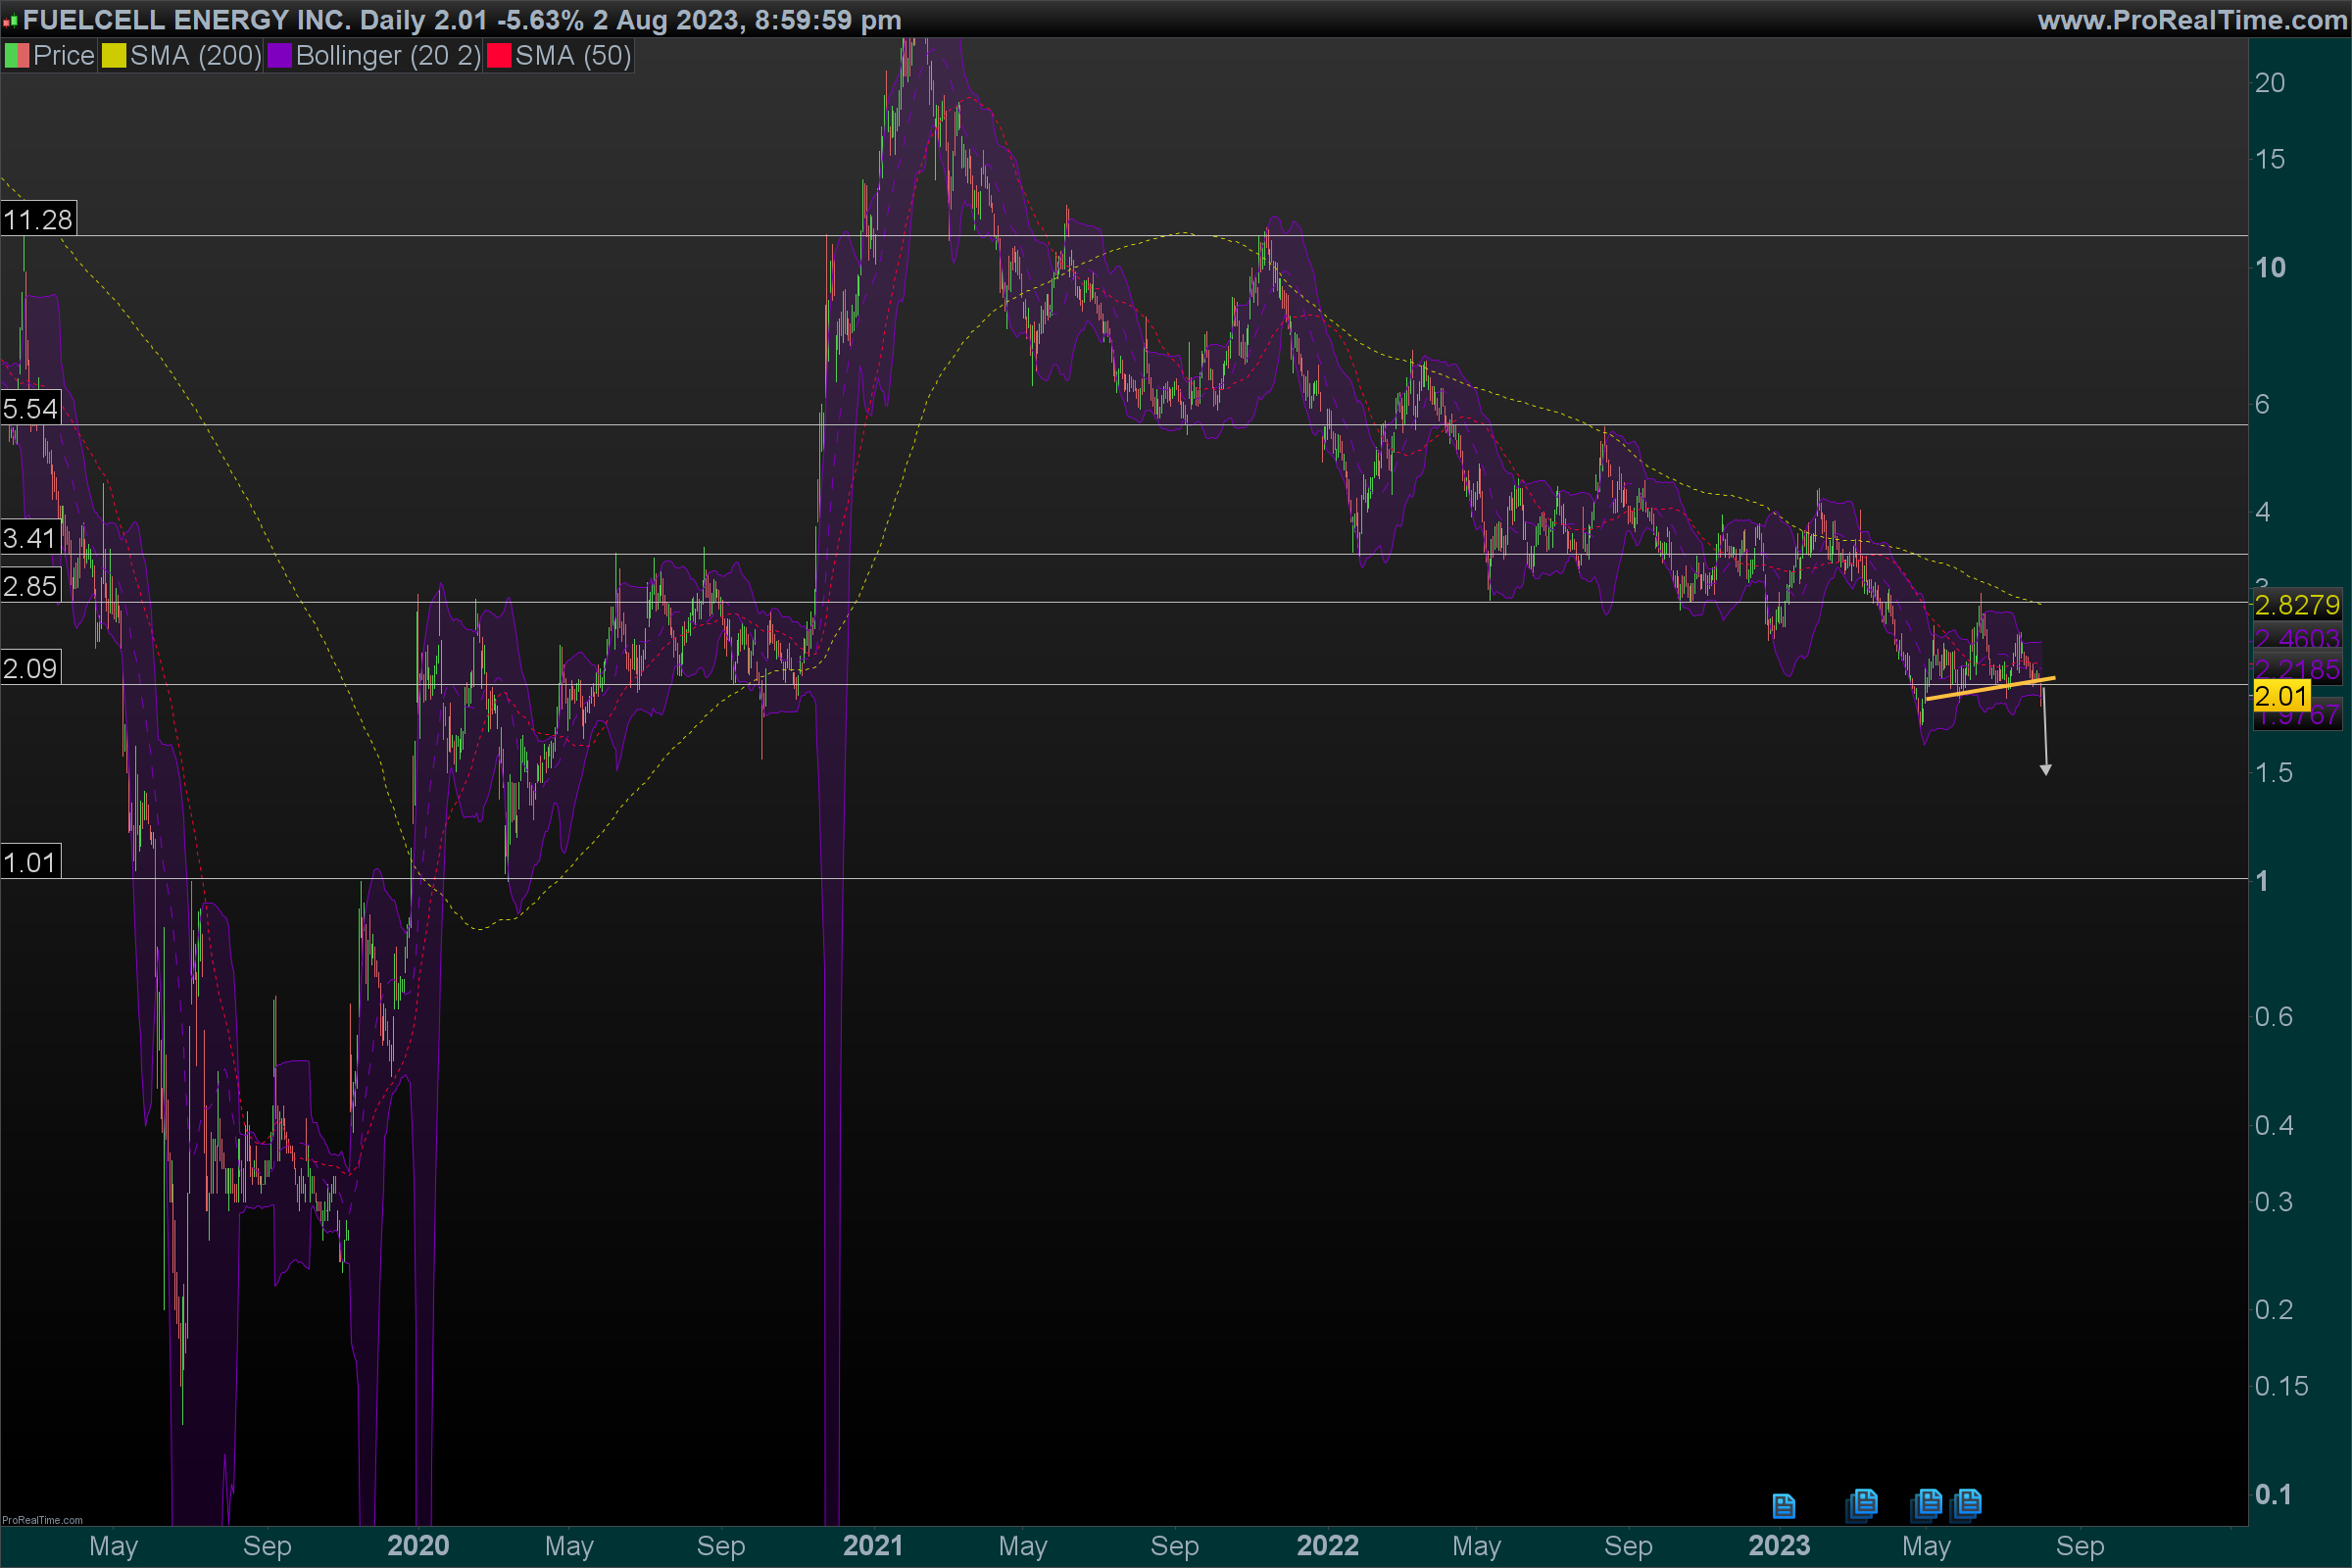Open the single news document icon near 2023
This screenshot has width=2352, height=1568.
pyautogui.click(x=1783, y=1505)
